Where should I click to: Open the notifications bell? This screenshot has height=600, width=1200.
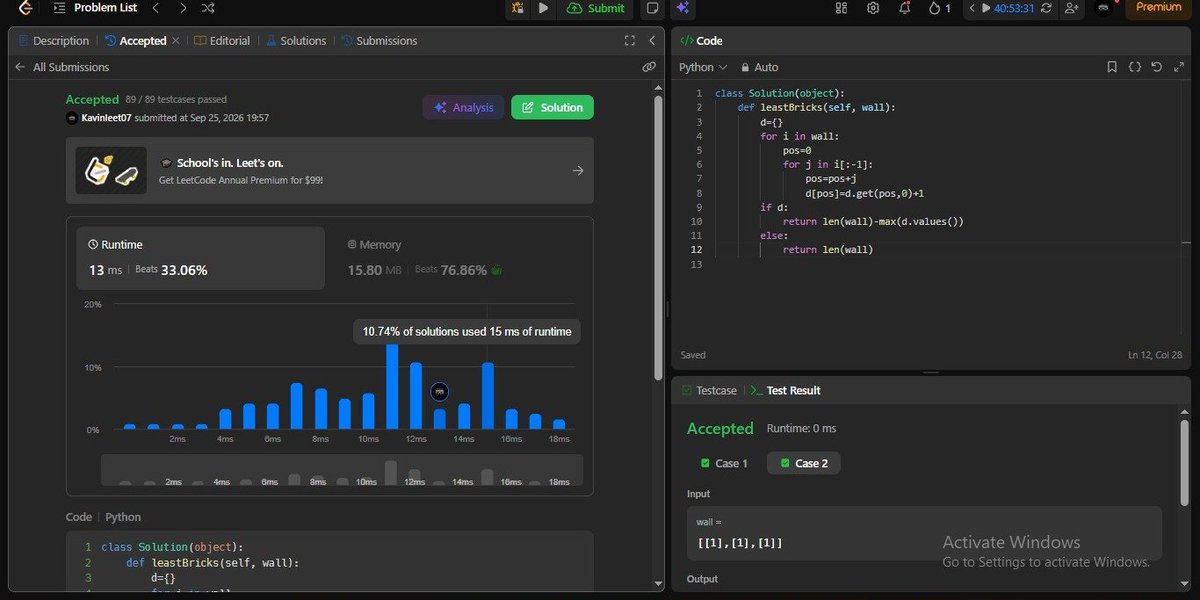[905, 8]
